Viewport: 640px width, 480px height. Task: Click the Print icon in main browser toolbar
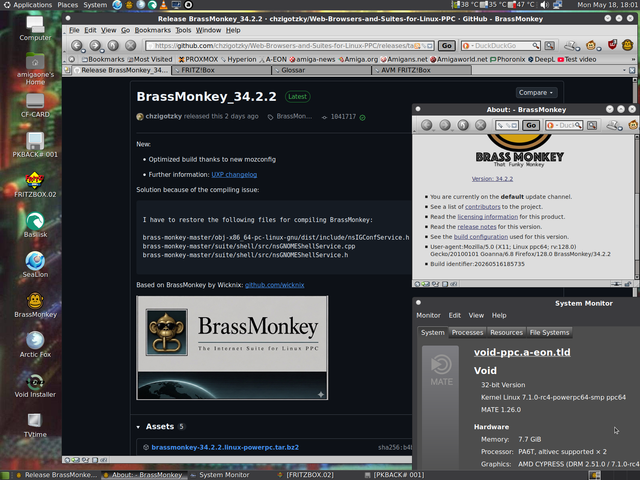click(x=570, y=45)
